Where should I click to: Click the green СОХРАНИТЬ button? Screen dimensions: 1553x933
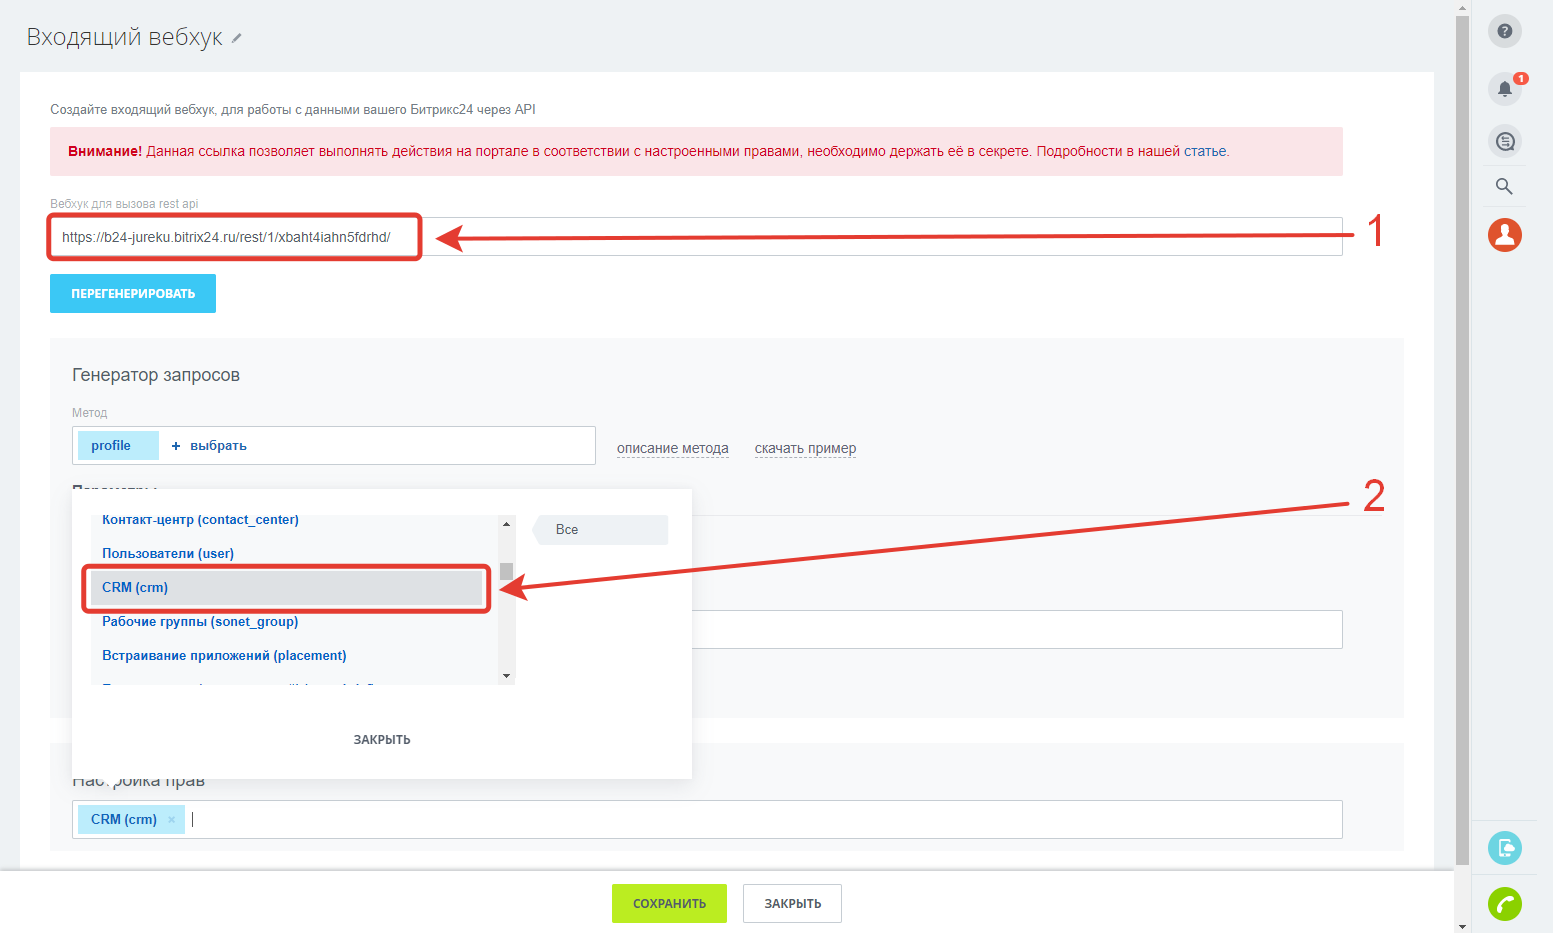coord(669,904)
